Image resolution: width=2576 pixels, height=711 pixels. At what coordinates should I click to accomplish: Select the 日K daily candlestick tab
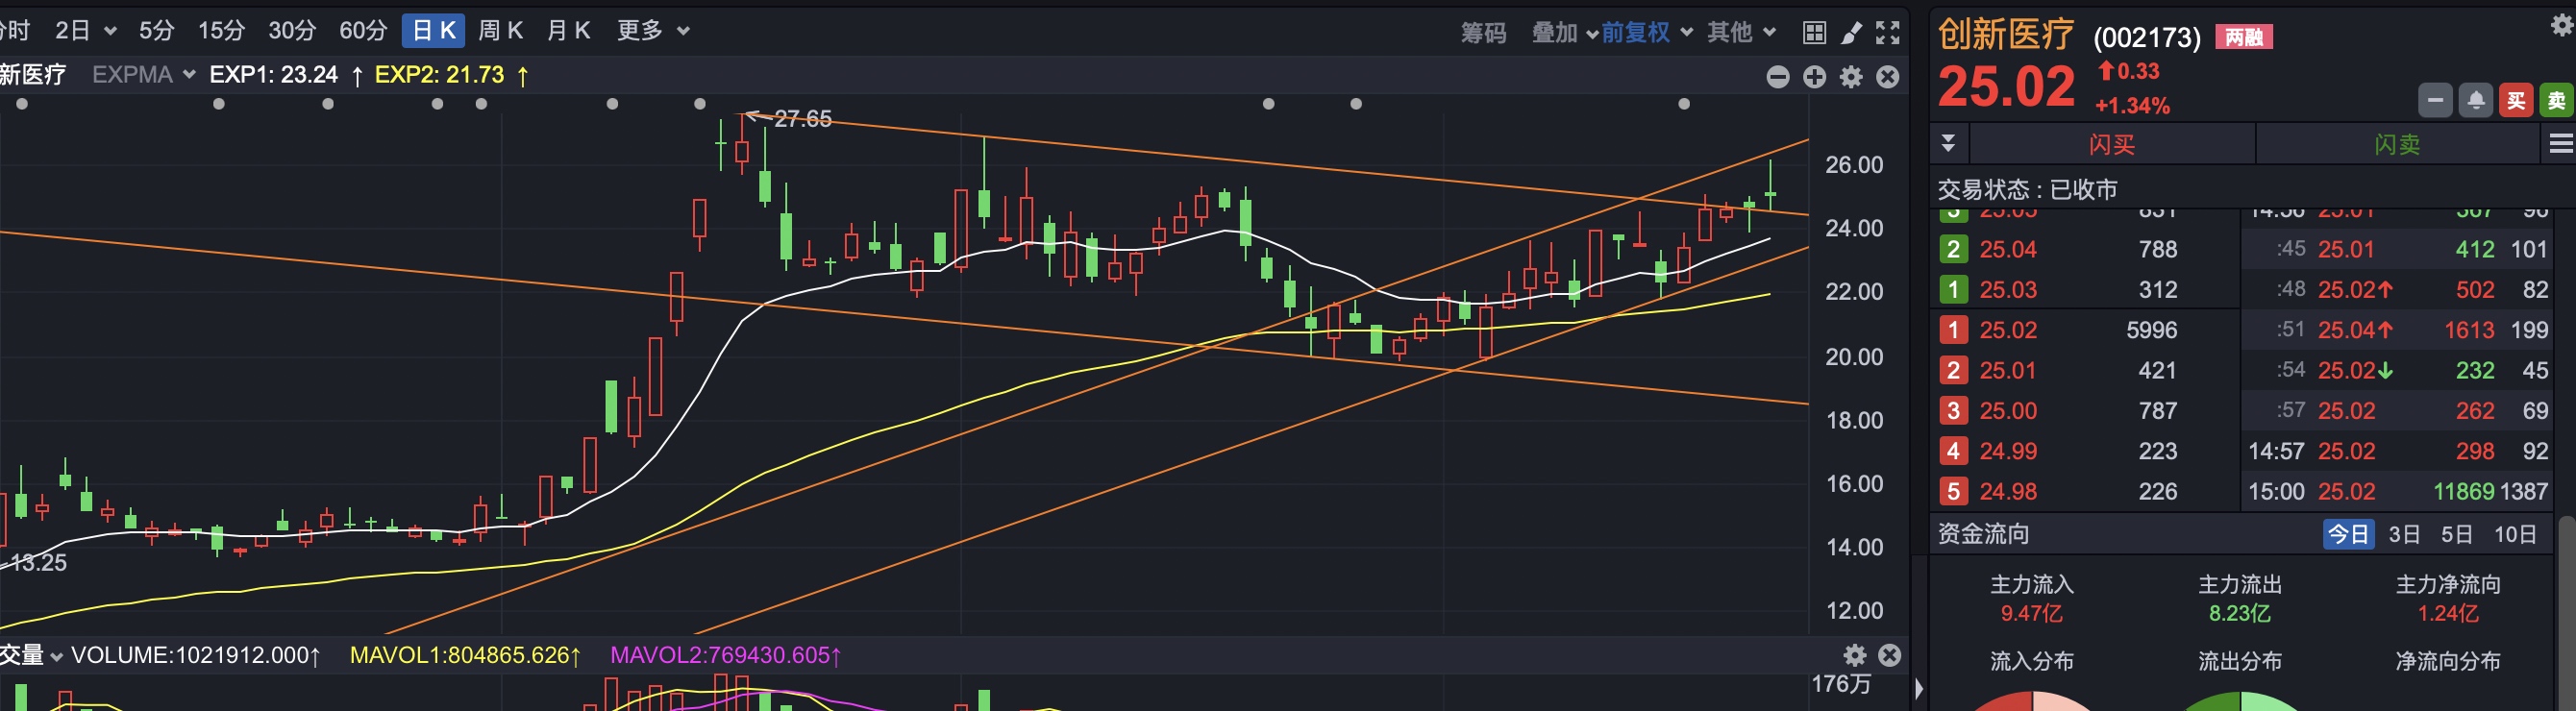tap(434, 31)
